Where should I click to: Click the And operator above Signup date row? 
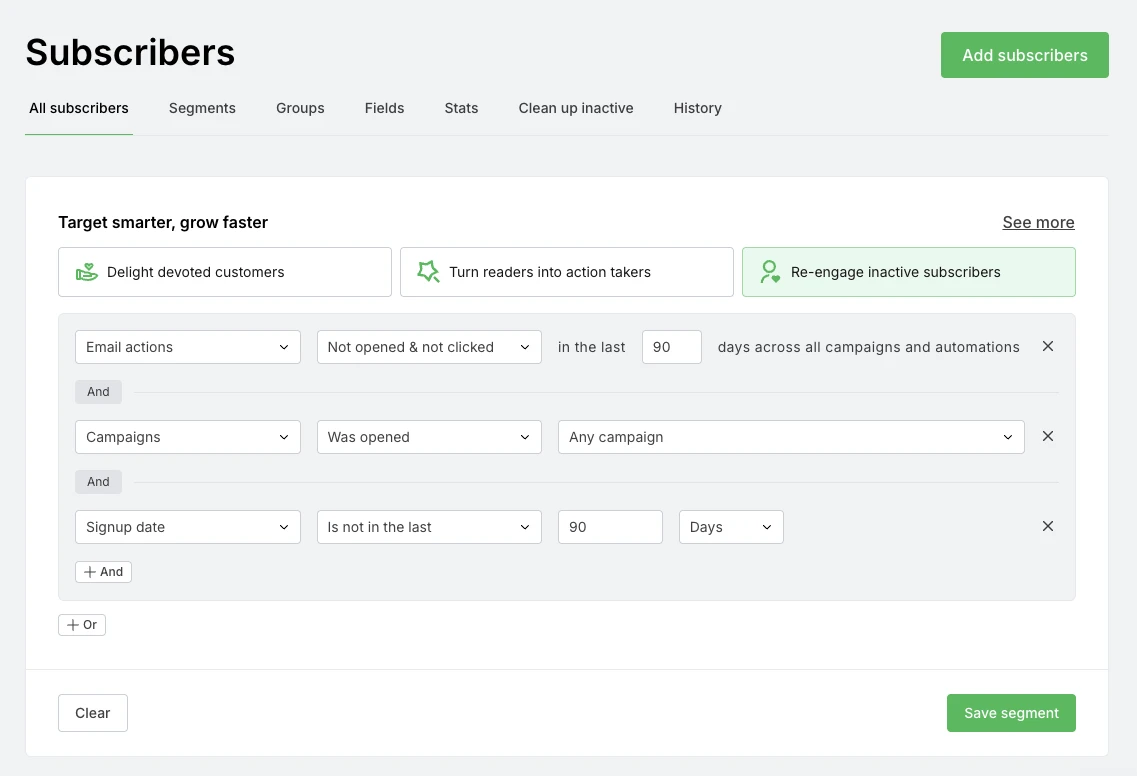(x=99, y=482)
